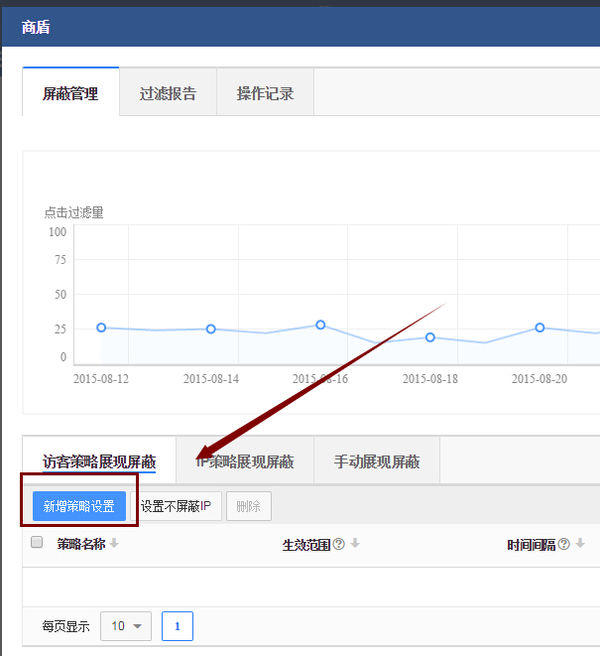Screen dimensions: 600x656
Task: Click sort arrow next to 策略名称
Action: point(114,544)
